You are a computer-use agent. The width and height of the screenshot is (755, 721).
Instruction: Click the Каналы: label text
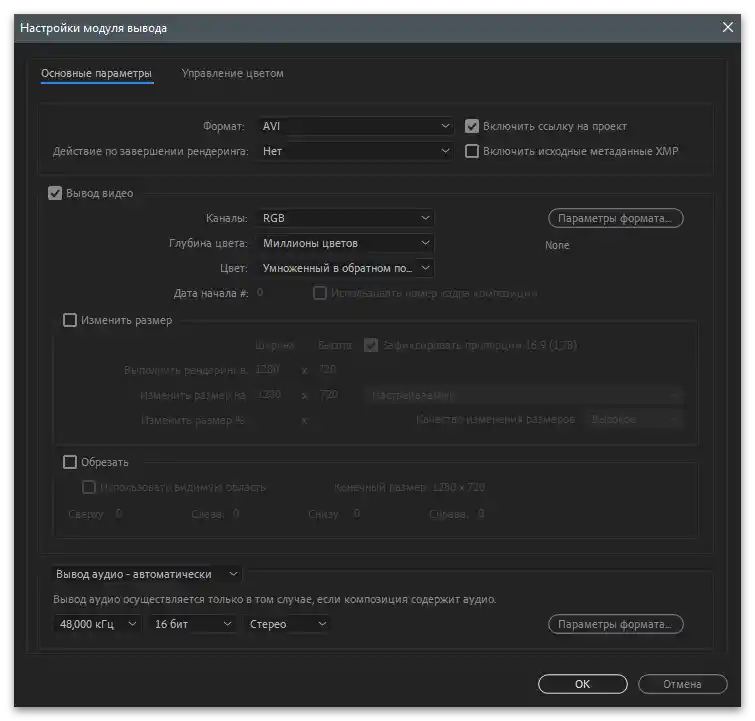226,218
